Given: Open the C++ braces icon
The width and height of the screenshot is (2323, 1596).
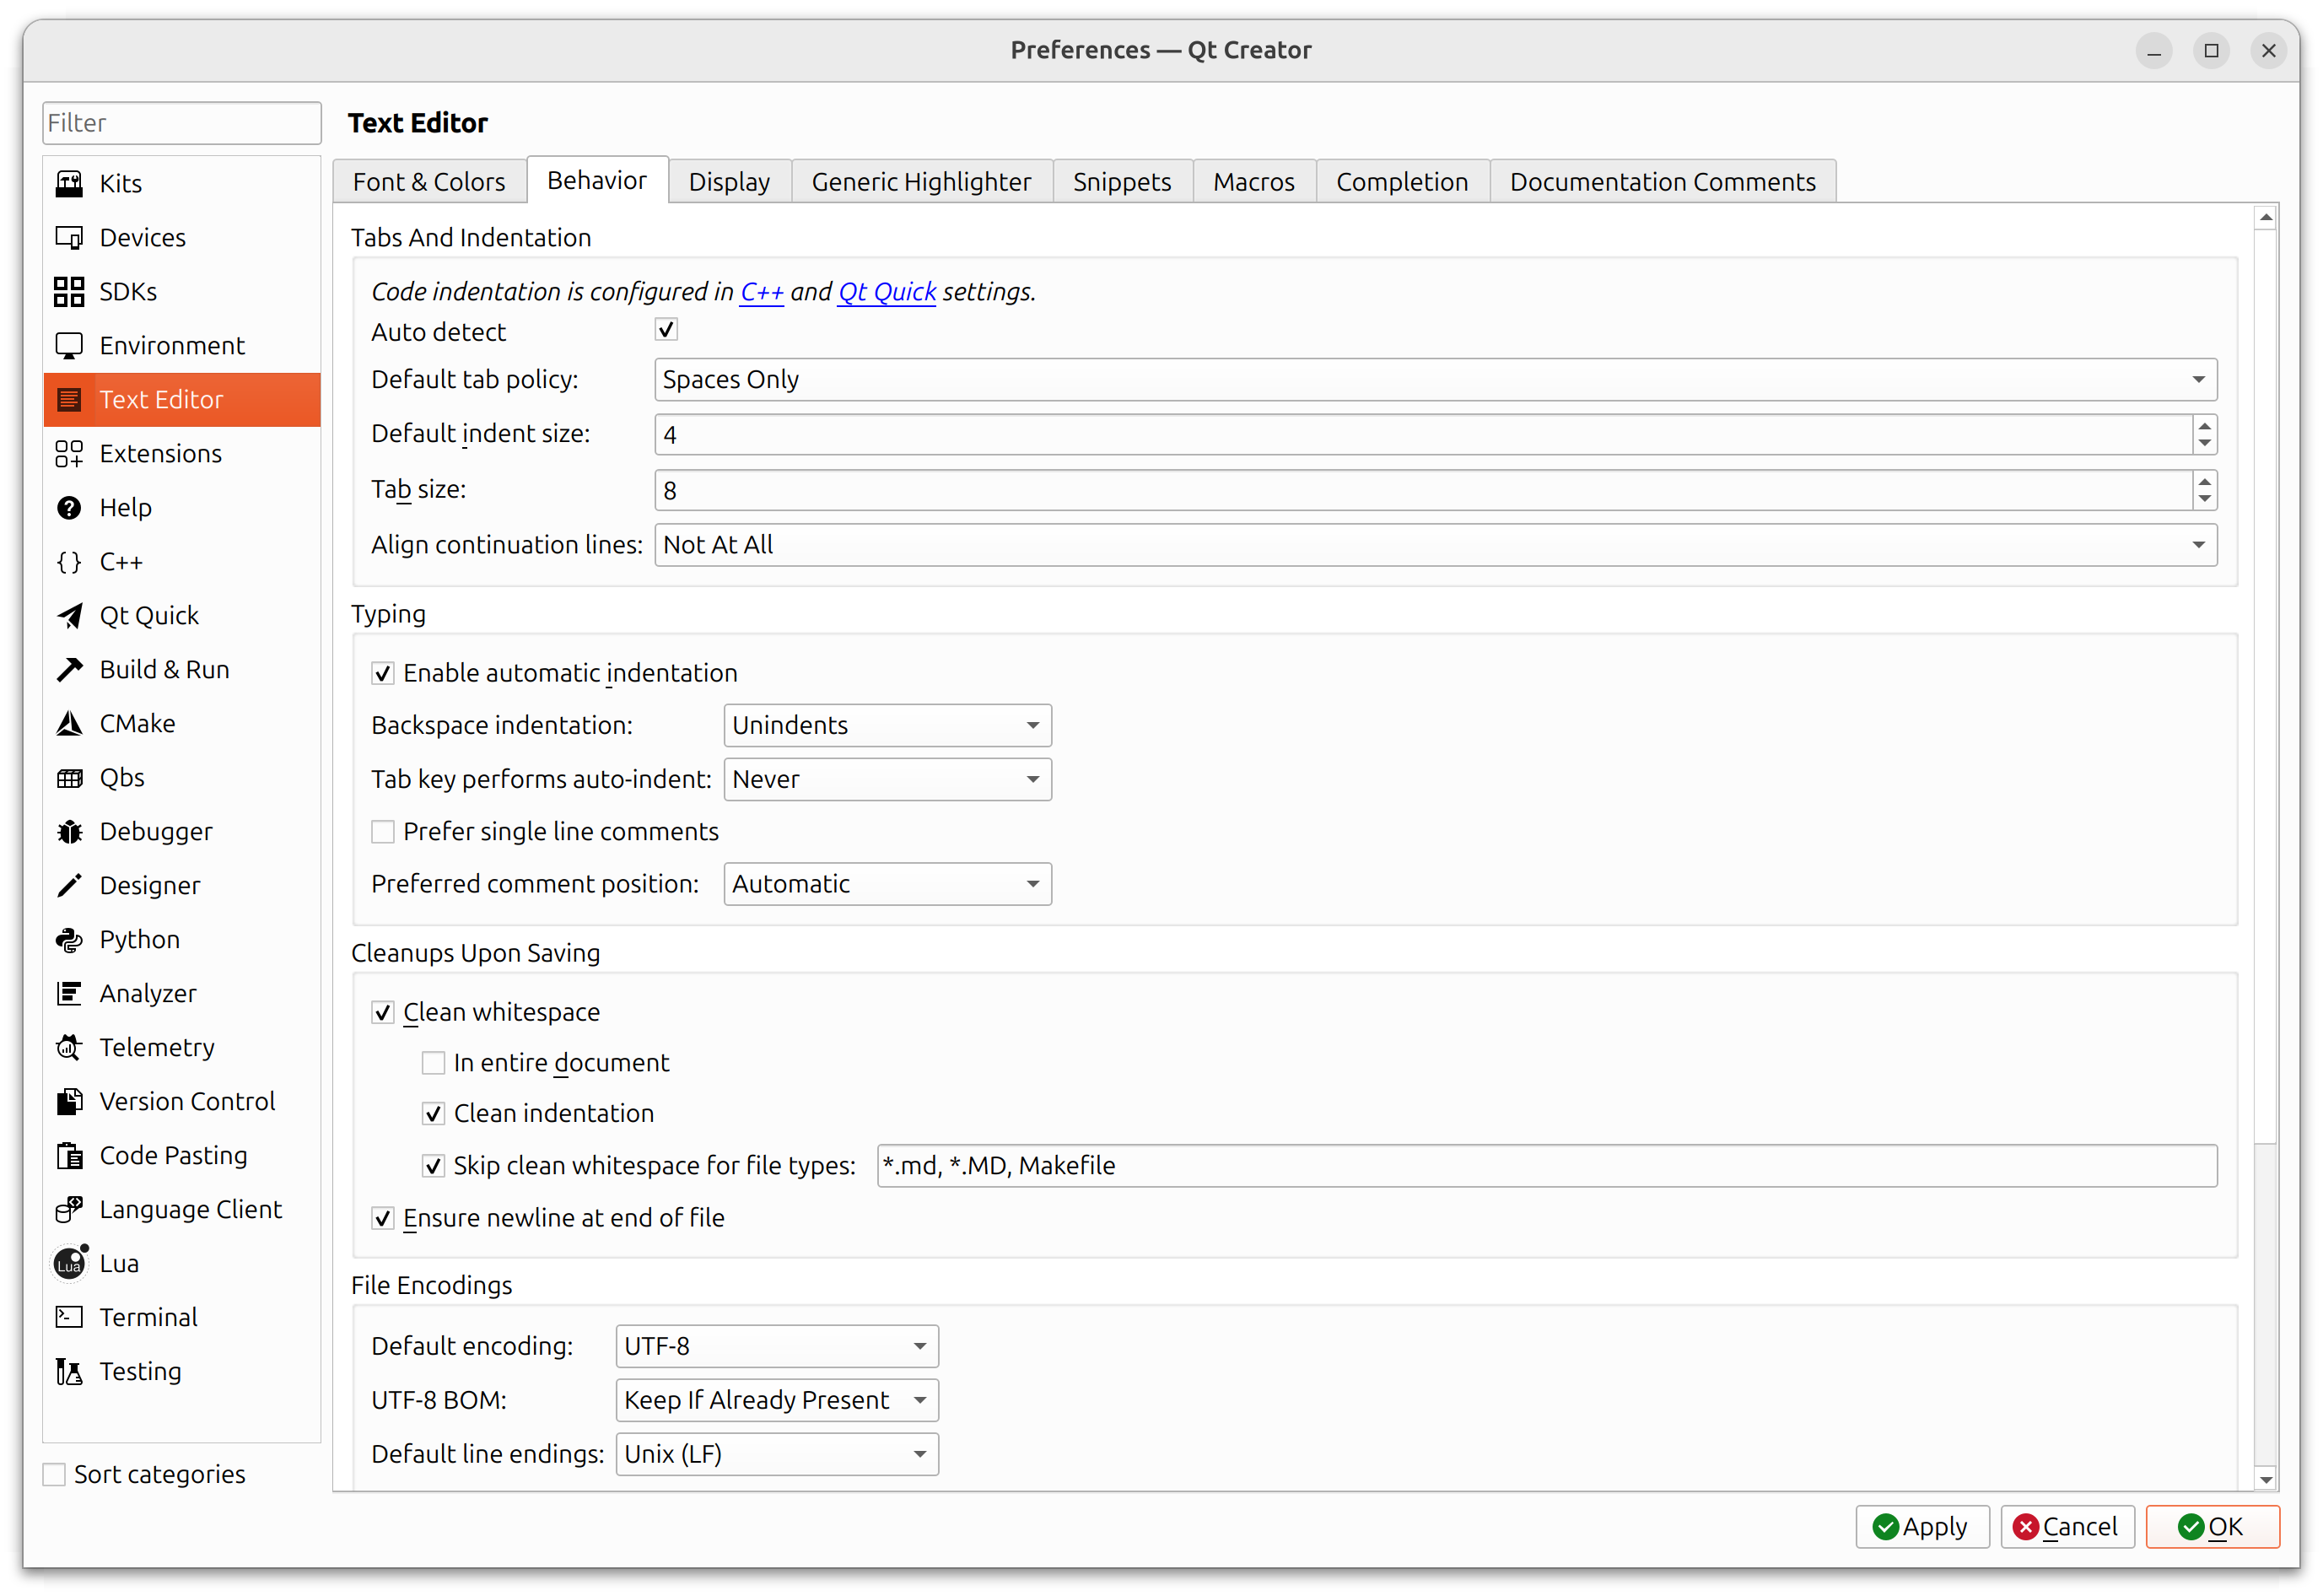Looking at the screenshot, I should [x=69, y=562].
